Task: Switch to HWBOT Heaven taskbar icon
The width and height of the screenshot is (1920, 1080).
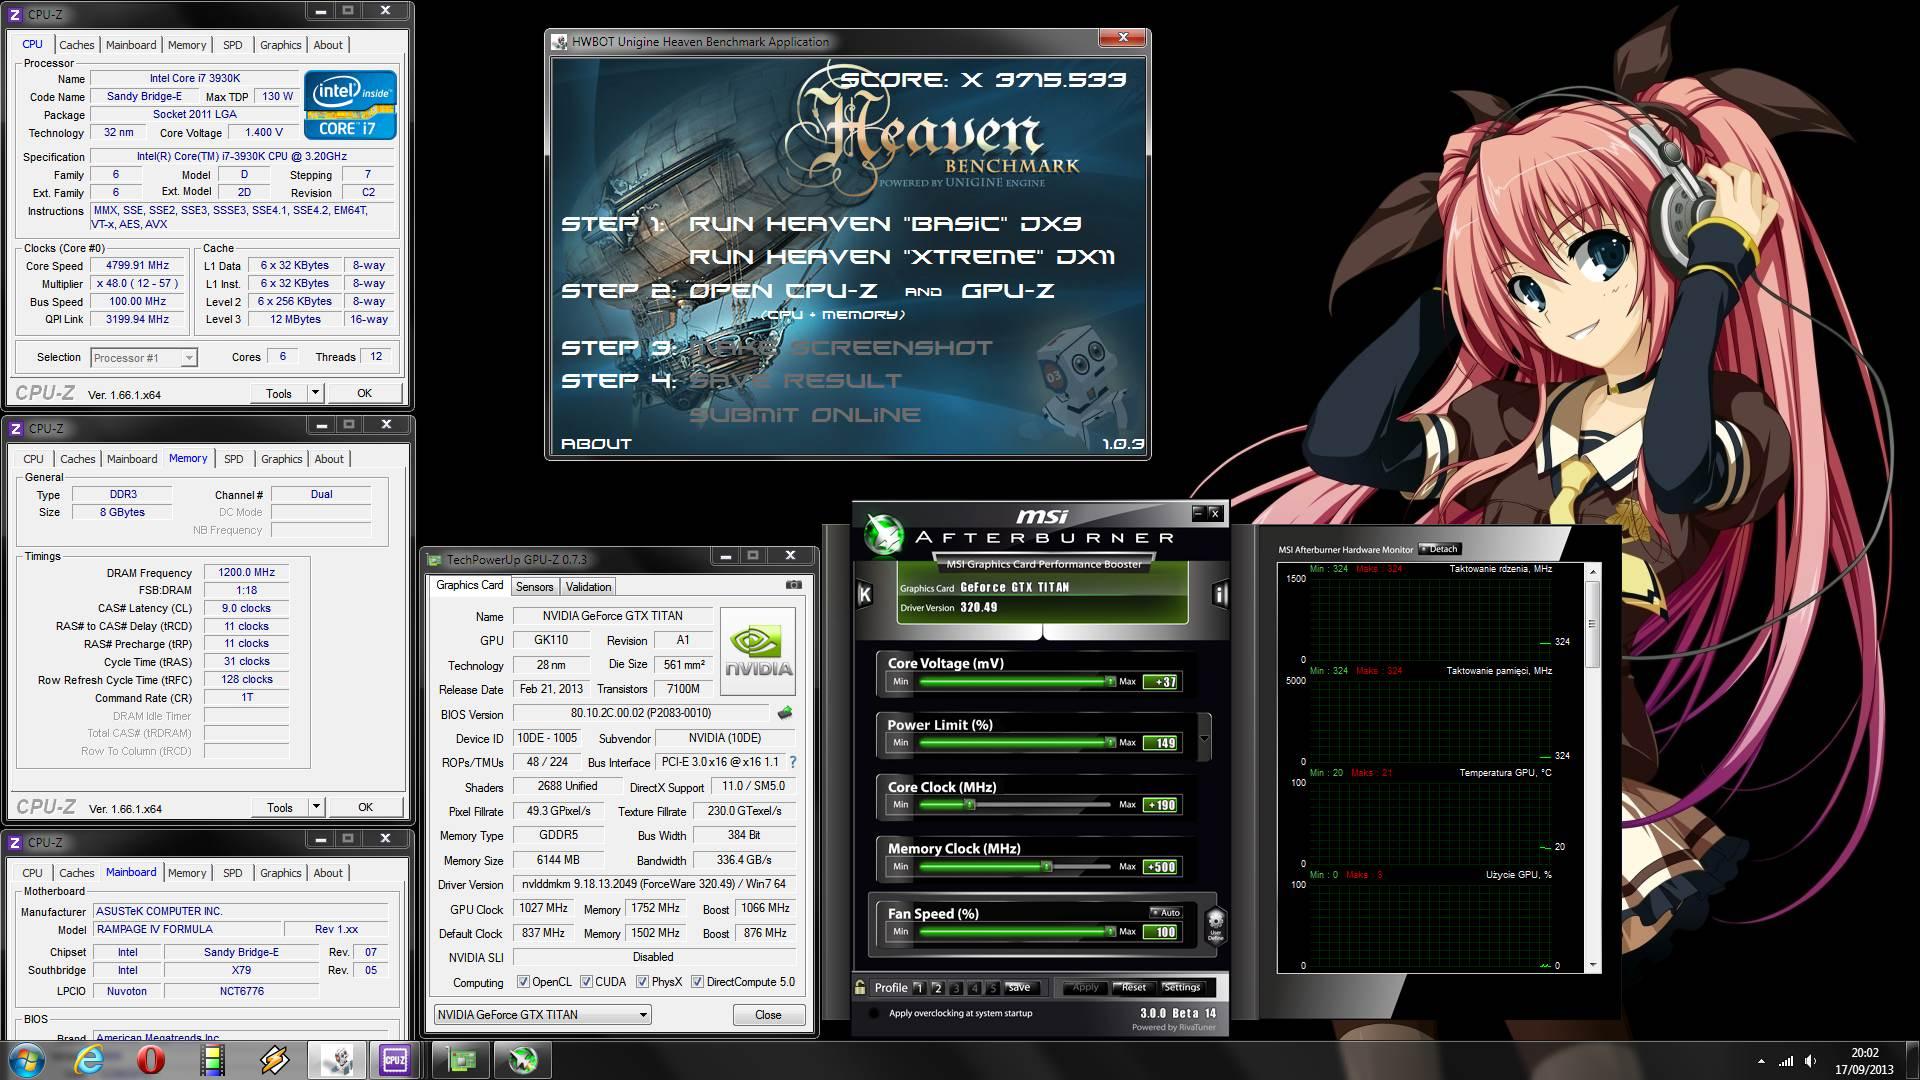Action: pos(336,1060)
